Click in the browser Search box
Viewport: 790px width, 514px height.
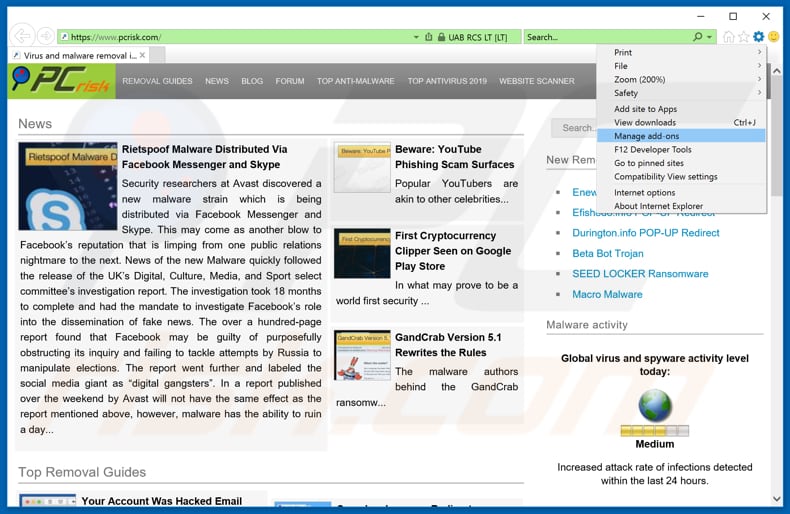tap(605, 37)
